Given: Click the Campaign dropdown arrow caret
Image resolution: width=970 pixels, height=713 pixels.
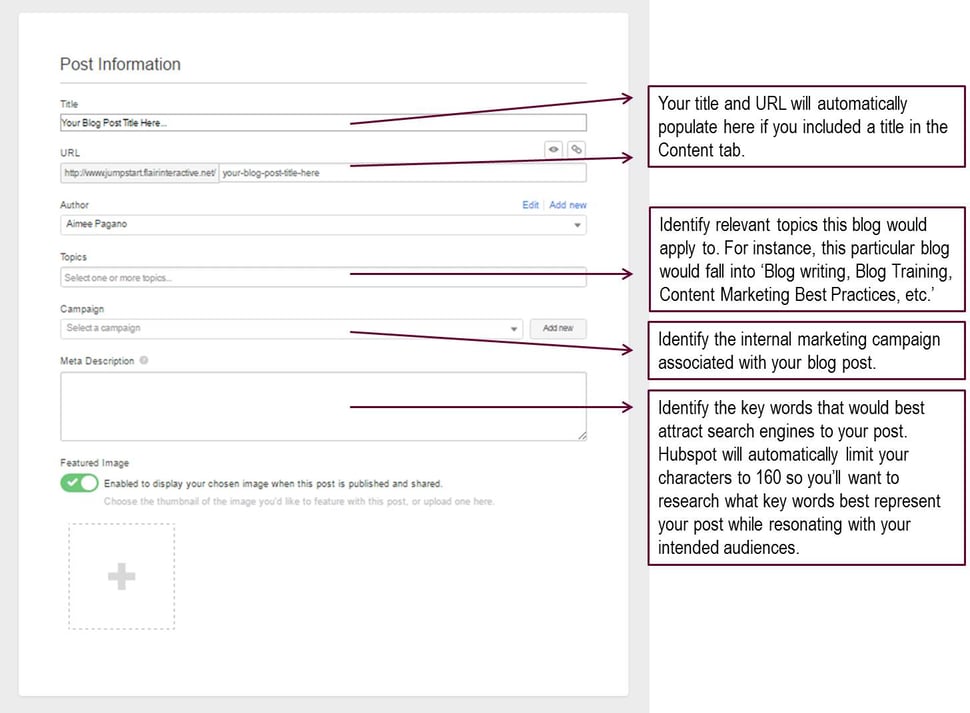Looking at the screenshot, I should point(514,328).
